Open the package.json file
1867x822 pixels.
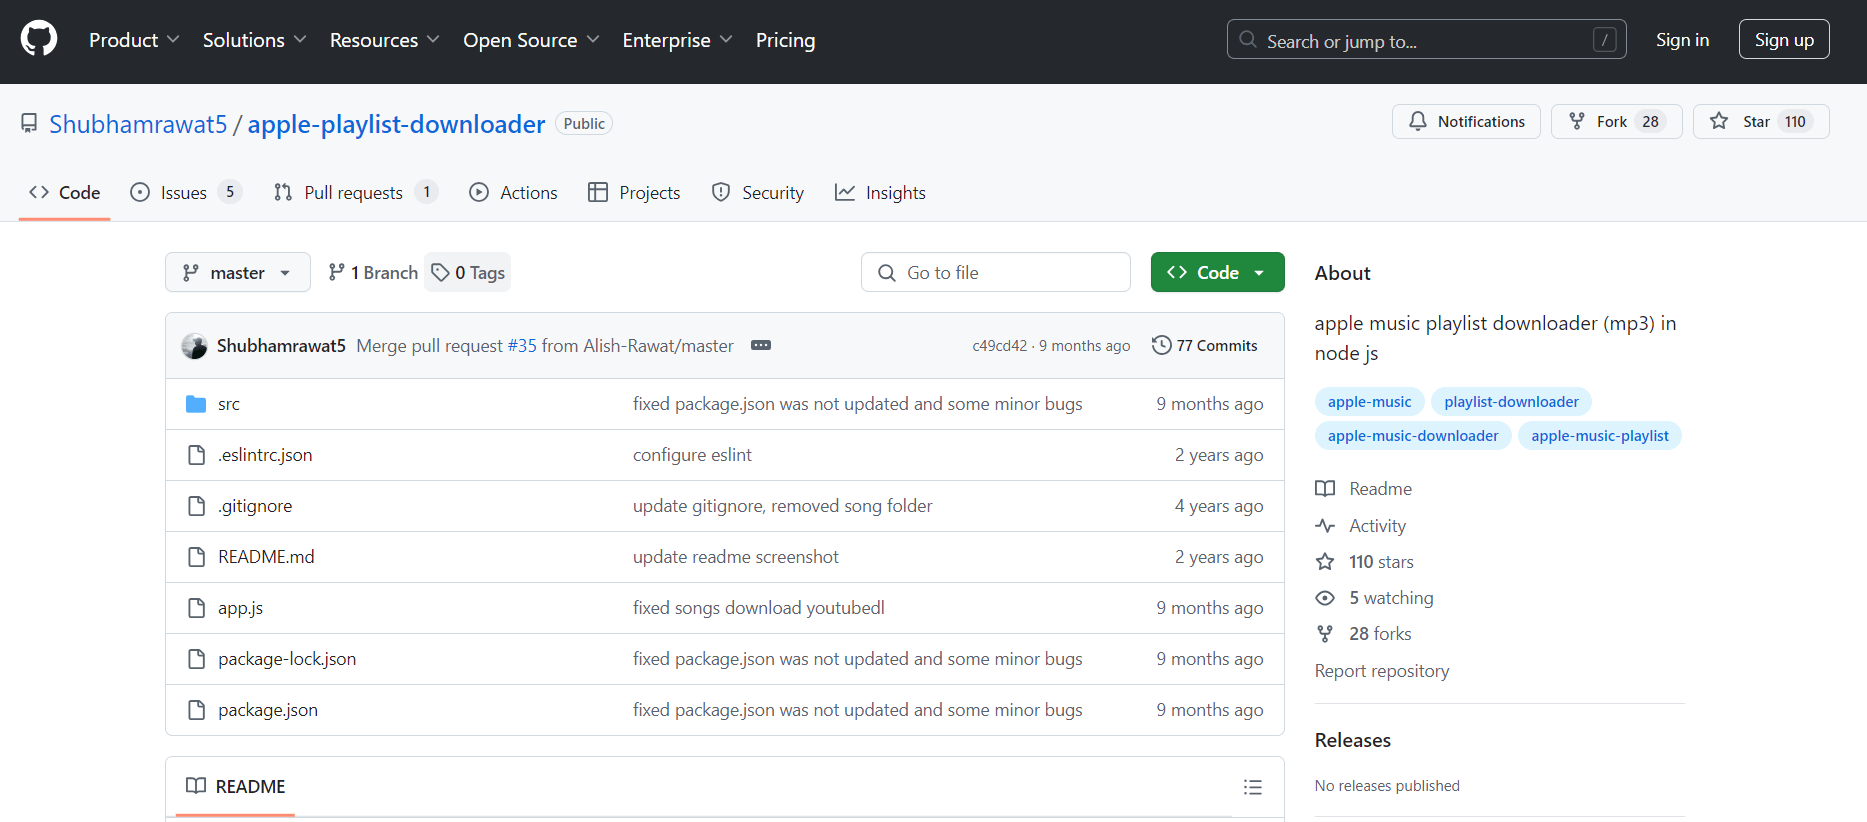pyautogui.click(x=268, y=710)
